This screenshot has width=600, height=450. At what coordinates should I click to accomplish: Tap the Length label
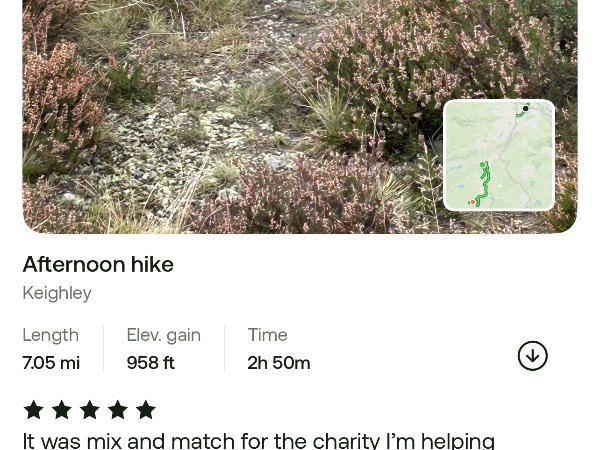[x=51, y=335]
